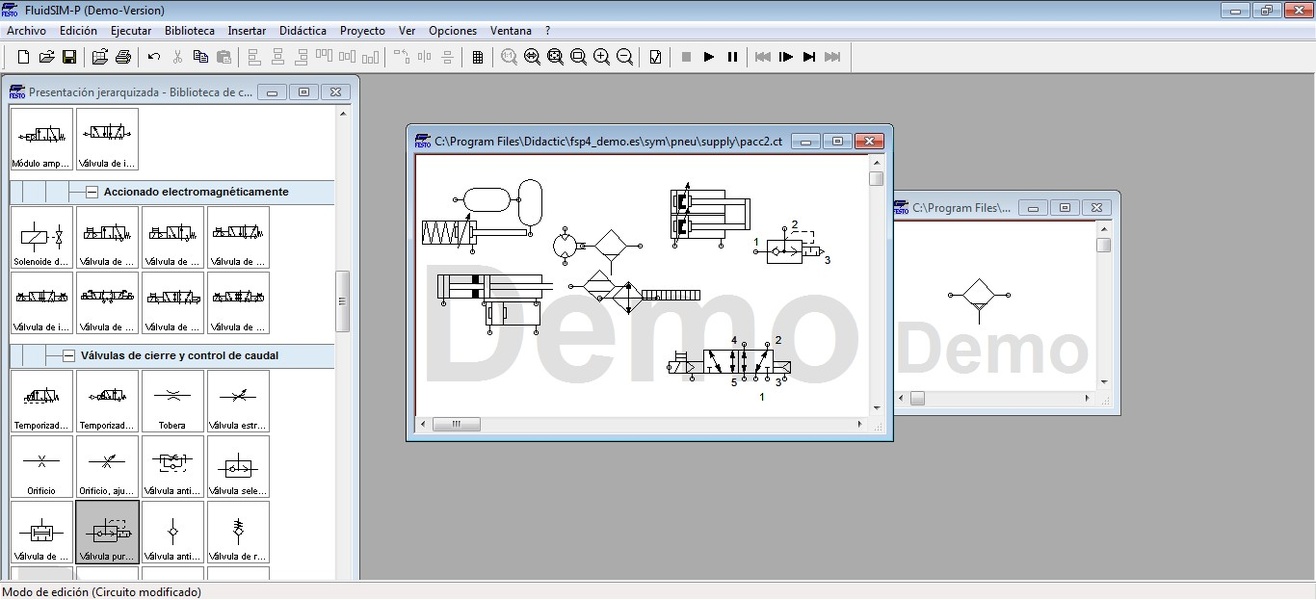Screen dimensions: 1316x600
Task: Start simulation with the Play button
Action: (709, 57)
